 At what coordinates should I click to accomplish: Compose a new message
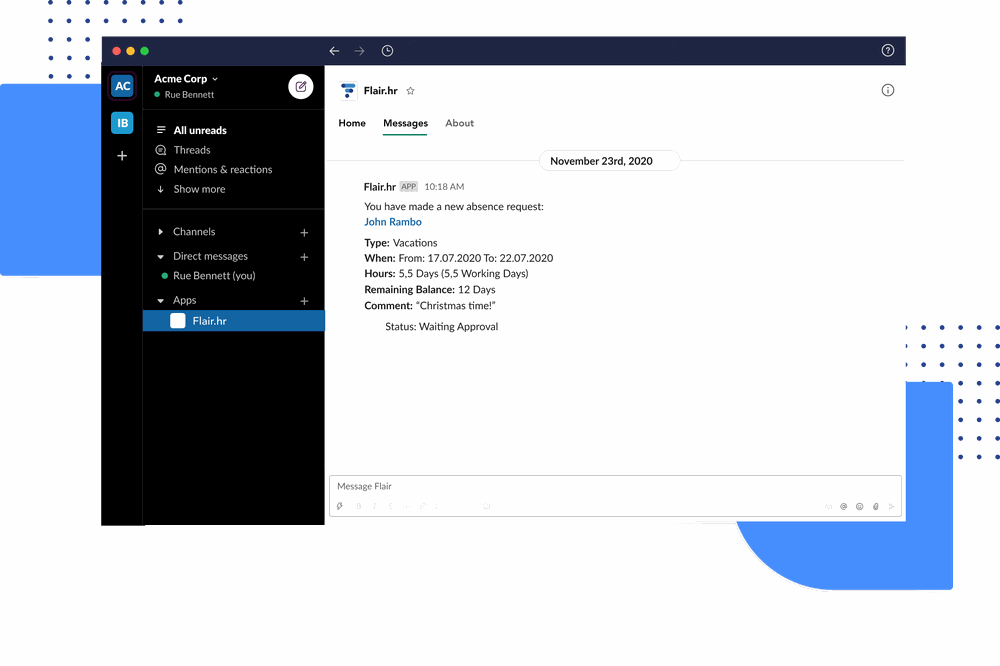point(300,87)
